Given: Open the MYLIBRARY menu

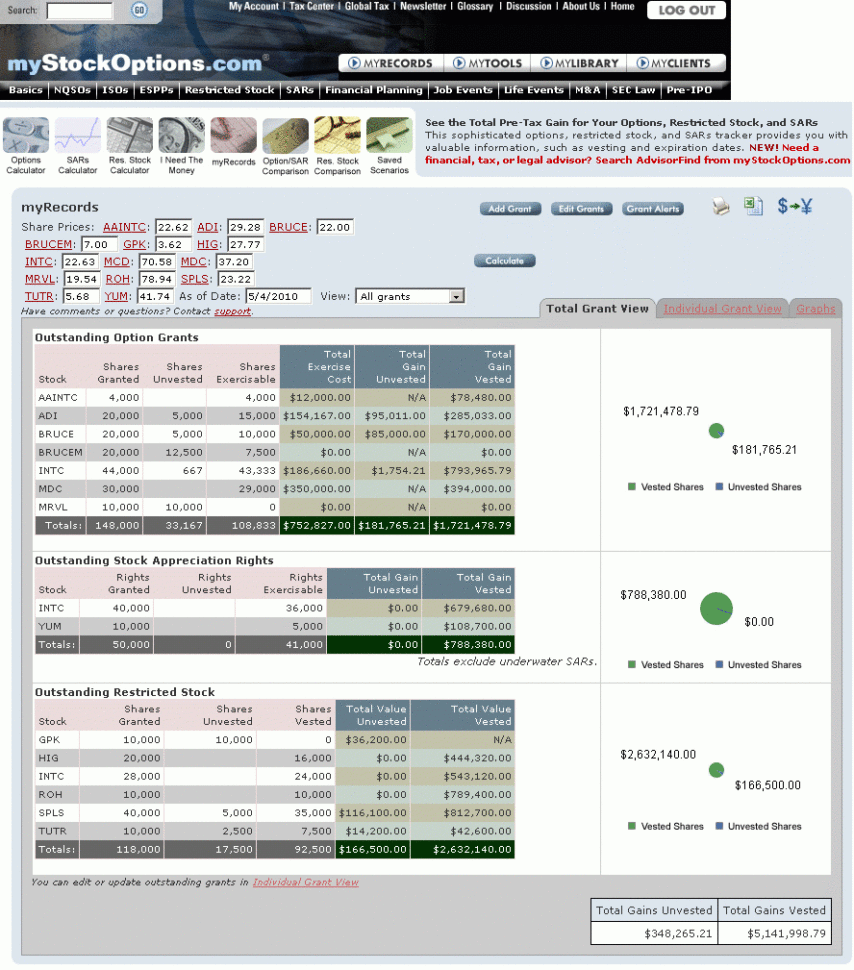Looking at the screenshot, I should (579, 63).
